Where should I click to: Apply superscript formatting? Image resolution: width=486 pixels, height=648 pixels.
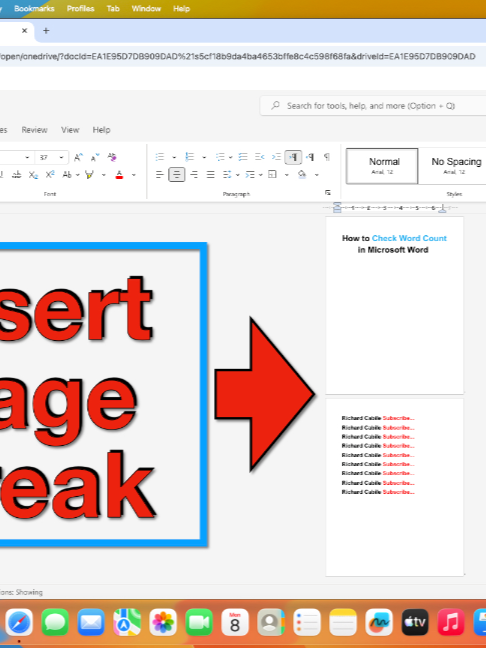coord(50,175)
